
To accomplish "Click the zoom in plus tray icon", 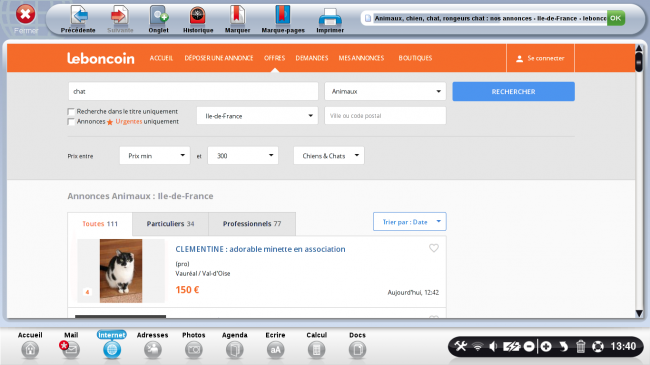I will pyautogui.click(x=546, y=346).
